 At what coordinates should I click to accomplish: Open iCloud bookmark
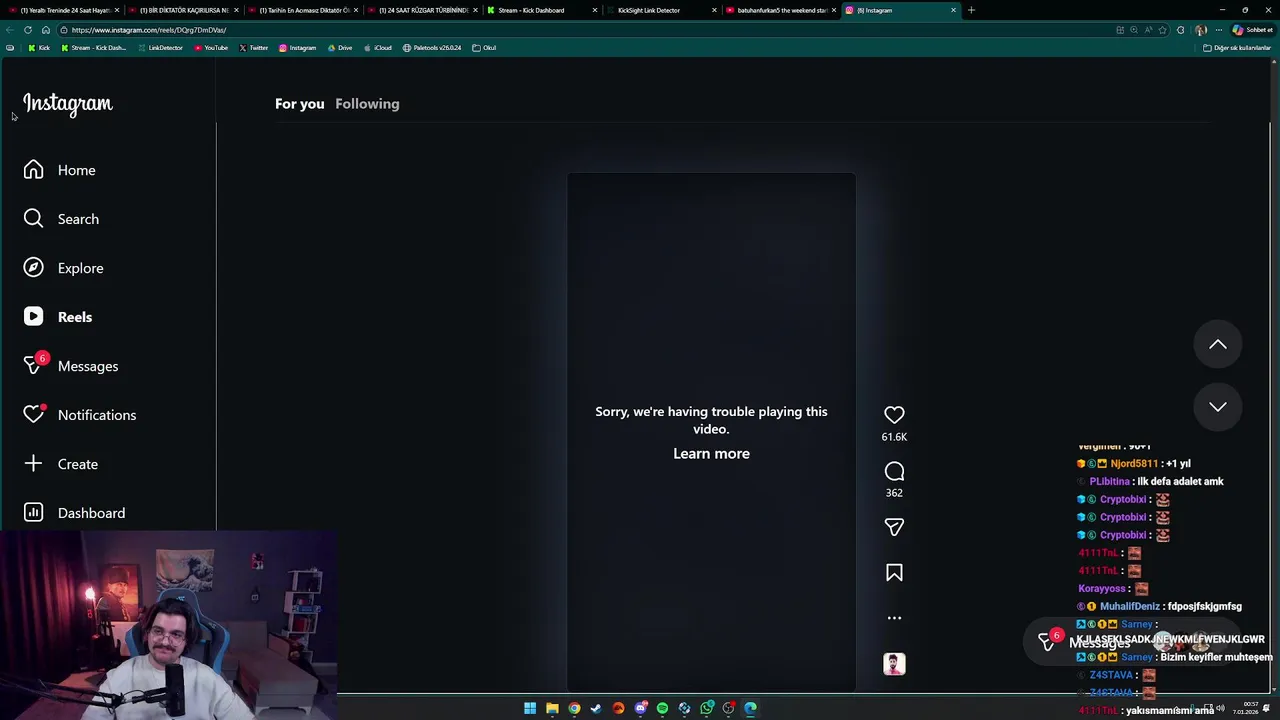coord(378,48)
